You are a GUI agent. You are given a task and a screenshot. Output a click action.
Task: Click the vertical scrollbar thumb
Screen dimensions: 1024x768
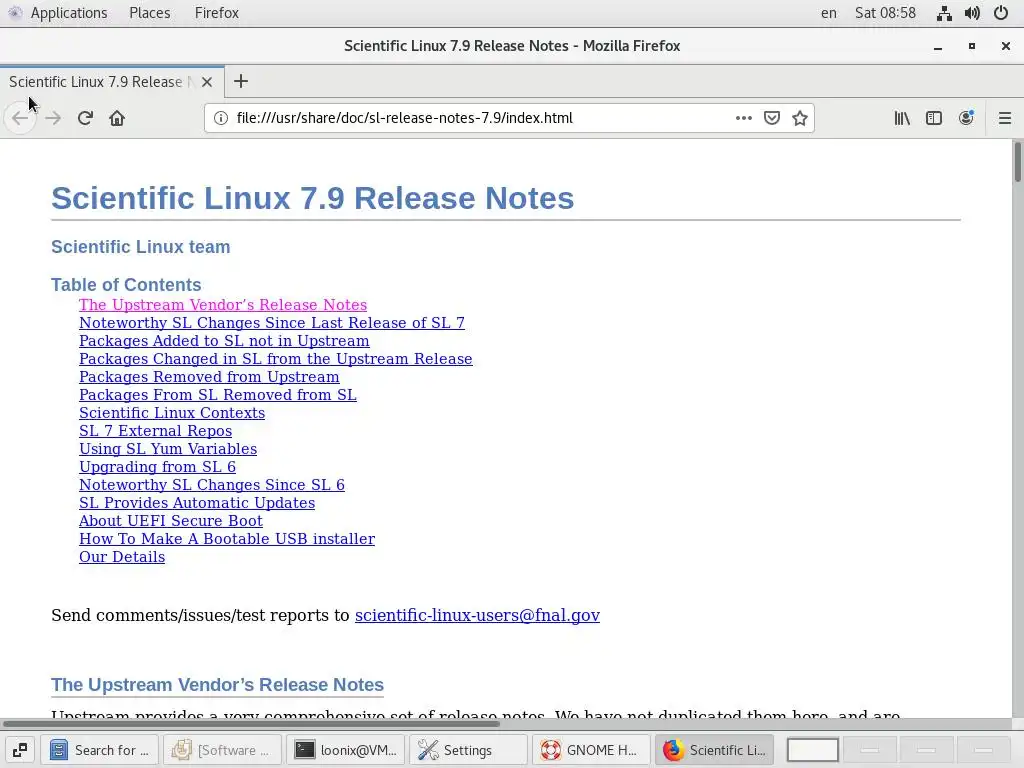pyautogui.click(x=1017, y=162)
